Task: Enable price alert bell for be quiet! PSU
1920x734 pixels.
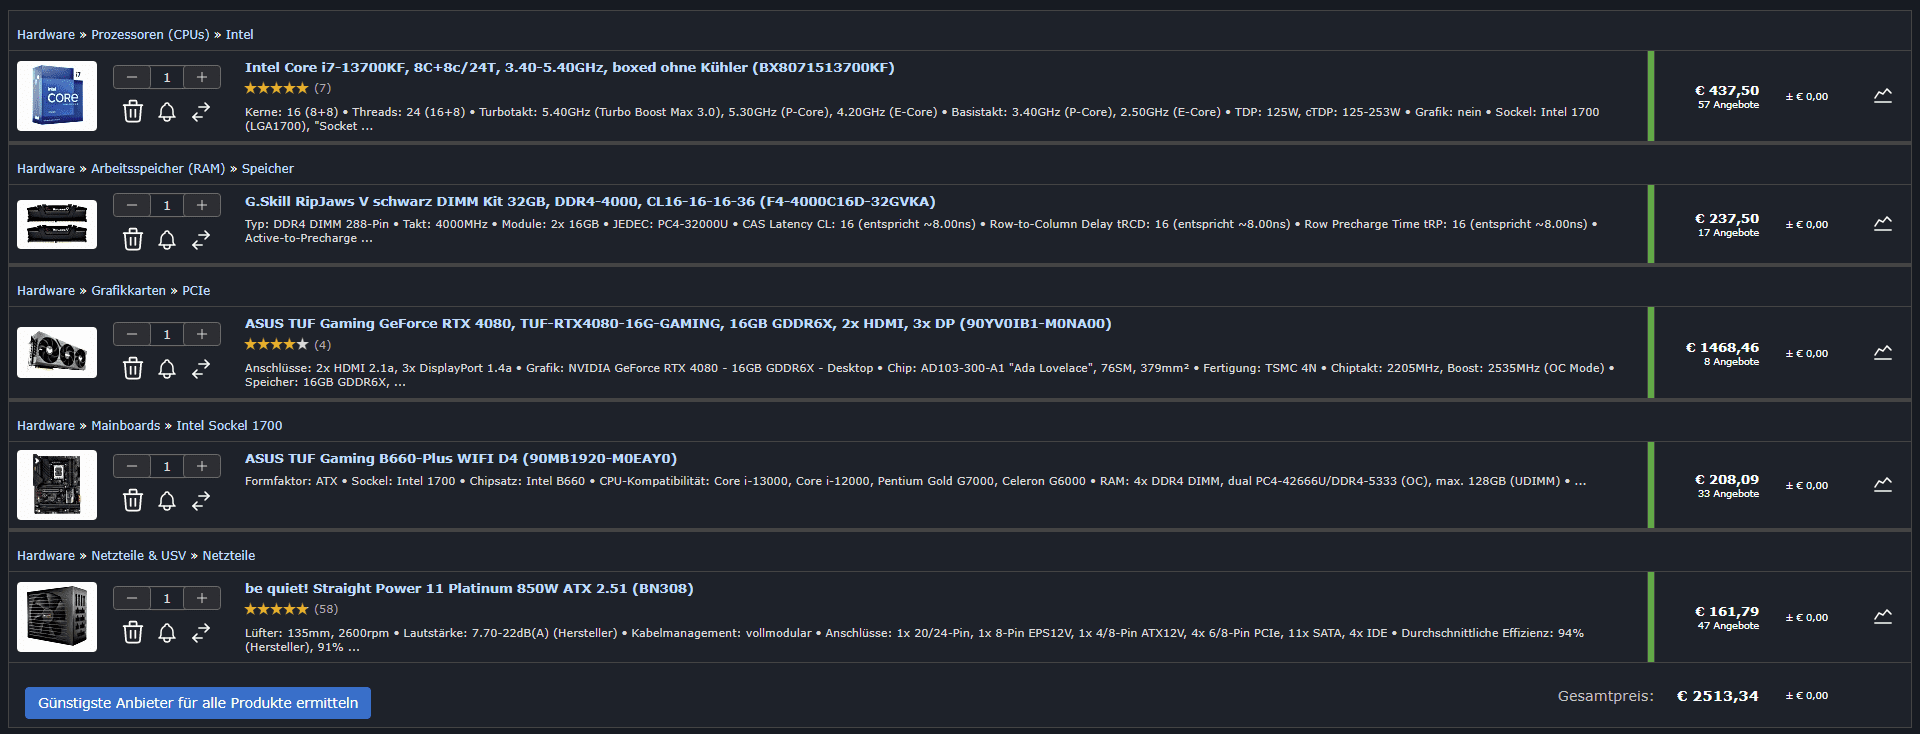Action: pos(167,632)
